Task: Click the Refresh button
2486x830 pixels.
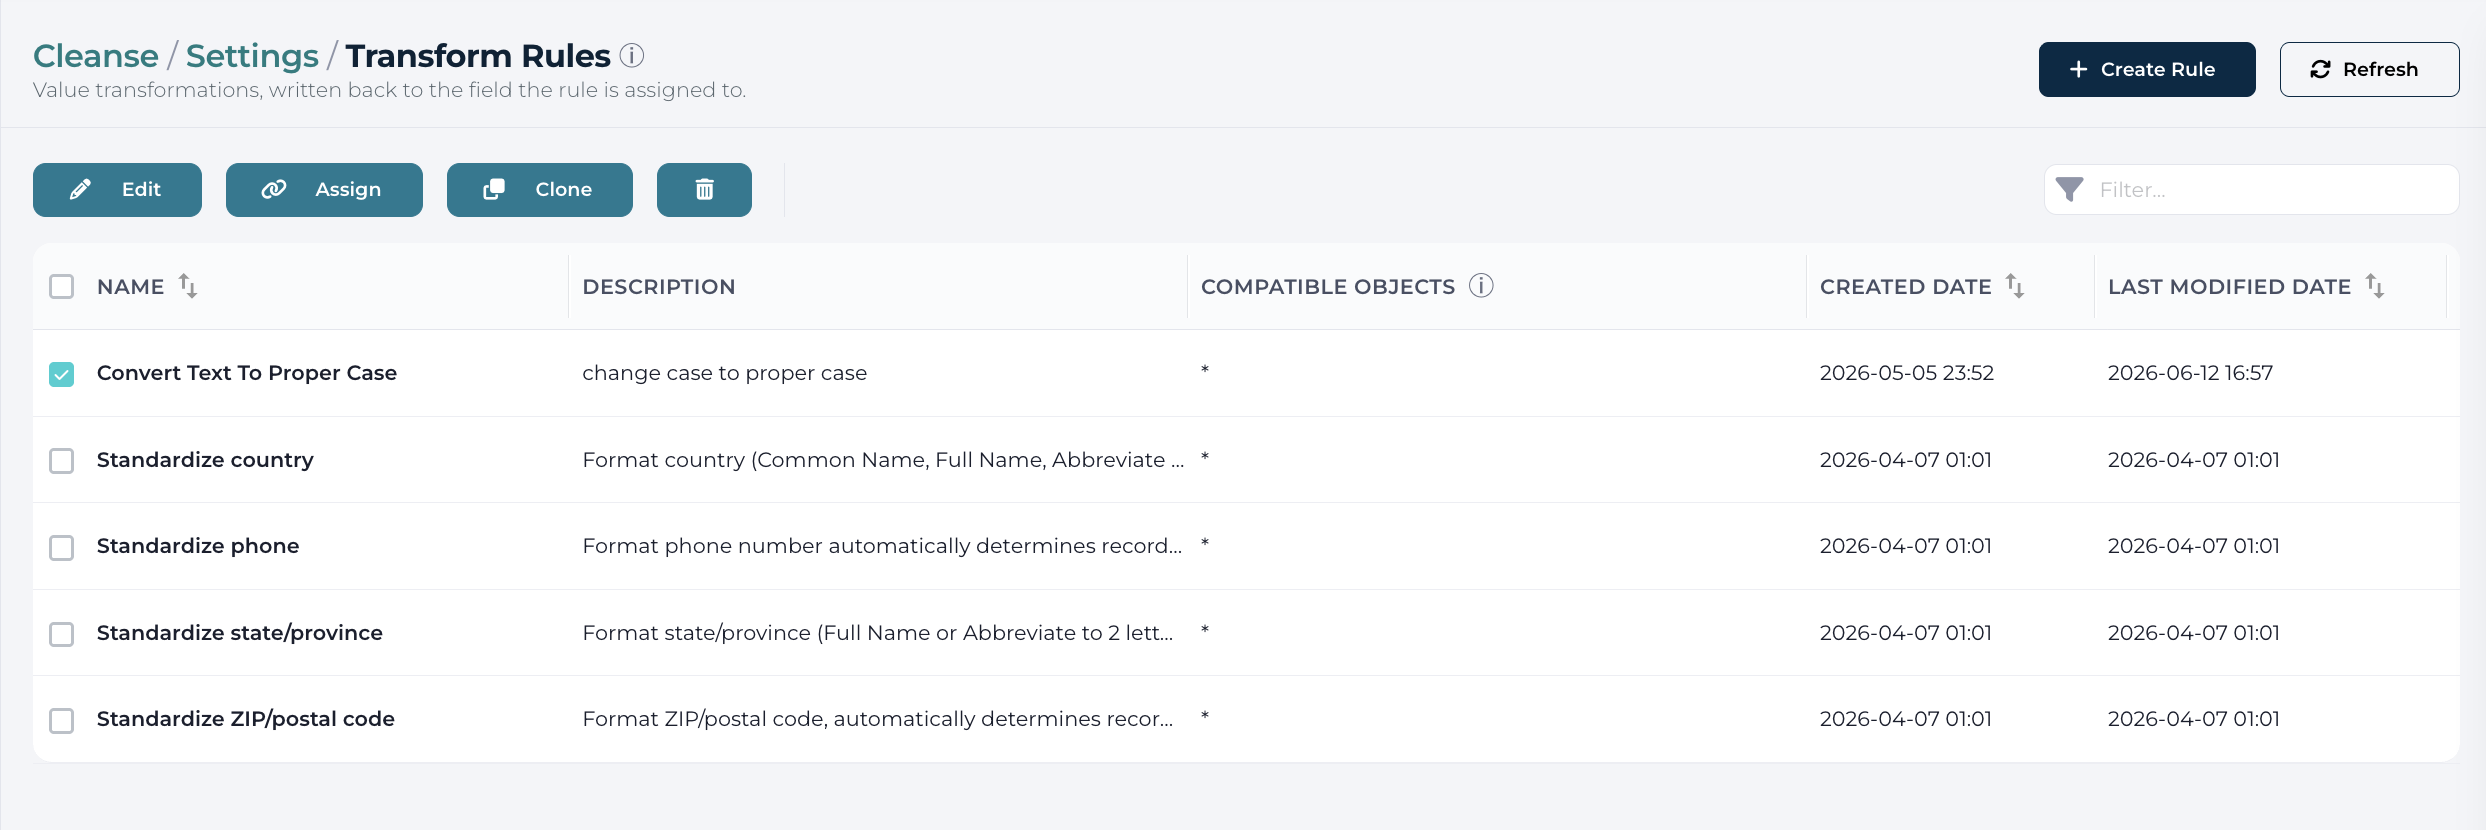Action: (2369, 69)
